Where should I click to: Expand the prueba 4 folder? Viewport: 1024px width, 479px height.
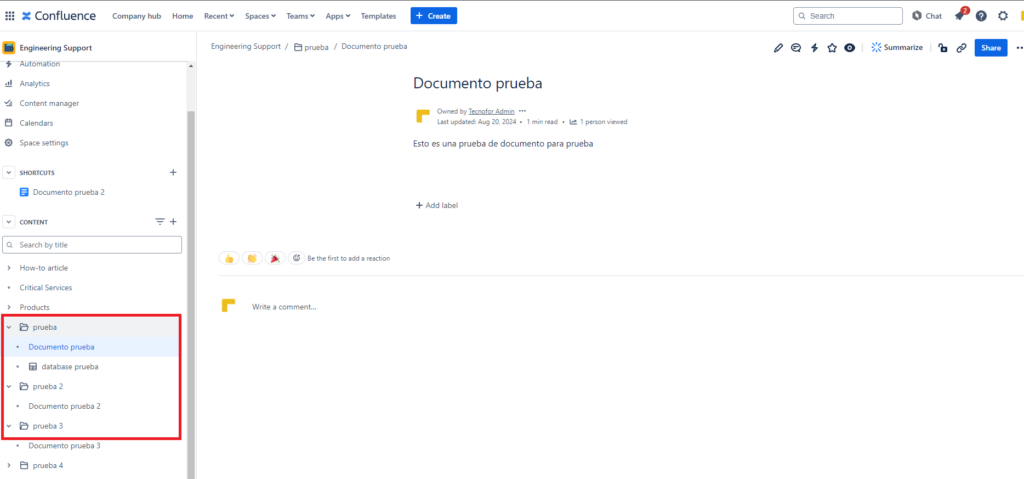point(9,465)
